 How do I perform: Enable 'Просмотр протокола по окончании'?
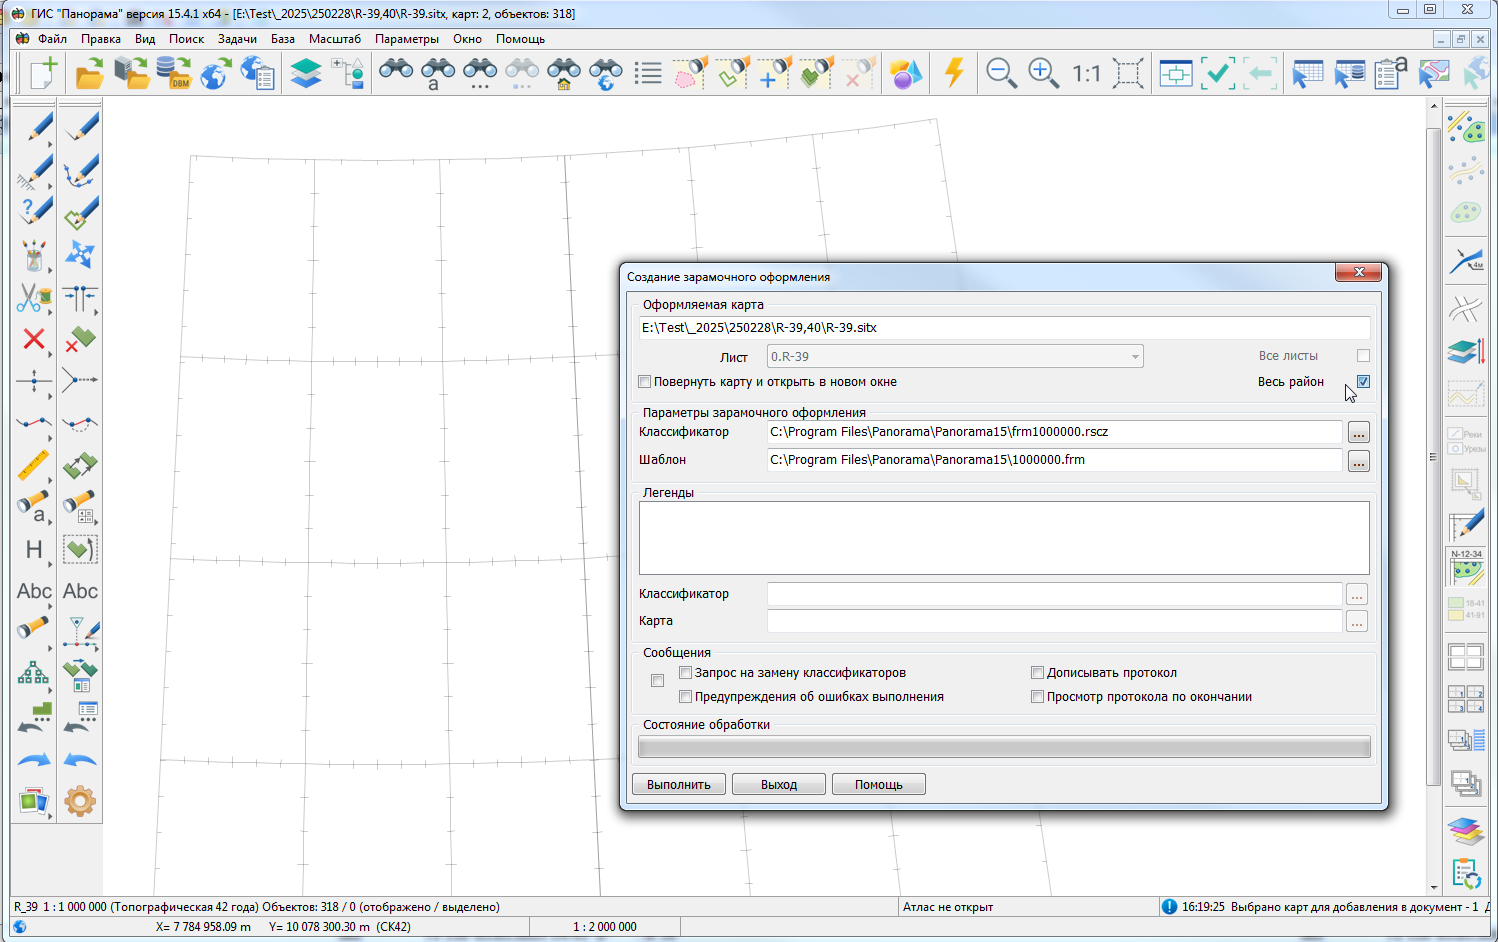[x=1038, y=697]
